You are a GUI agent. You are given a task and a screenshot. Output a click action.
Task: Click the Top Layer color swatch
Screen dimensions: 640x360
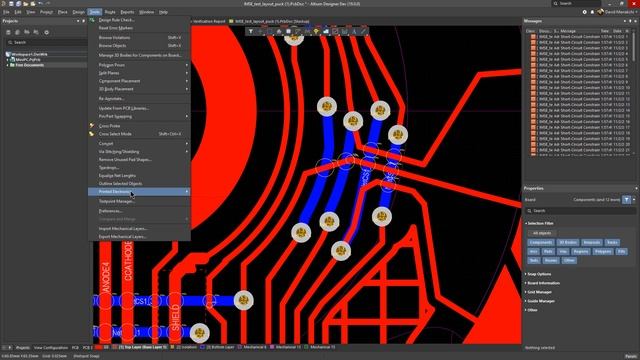pos(116,347)
